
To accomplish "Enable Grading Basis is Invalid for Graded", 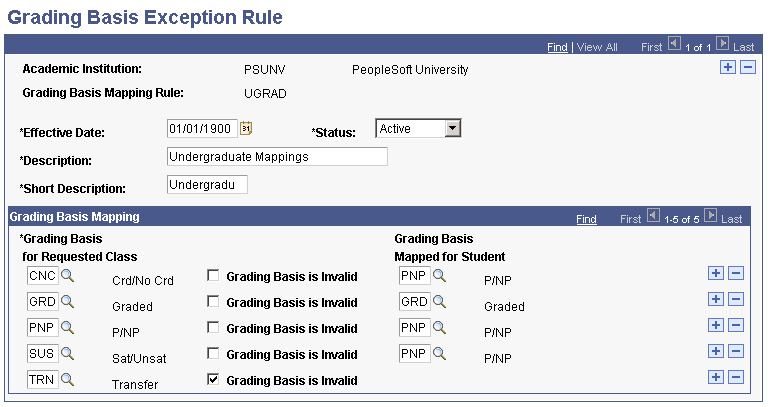I will coord(213,302).
